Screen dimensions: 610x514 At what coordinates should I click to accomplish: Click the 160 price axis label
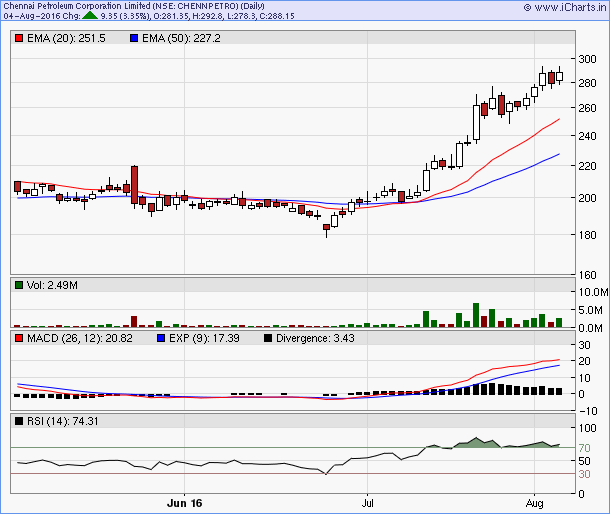[587, 275]
